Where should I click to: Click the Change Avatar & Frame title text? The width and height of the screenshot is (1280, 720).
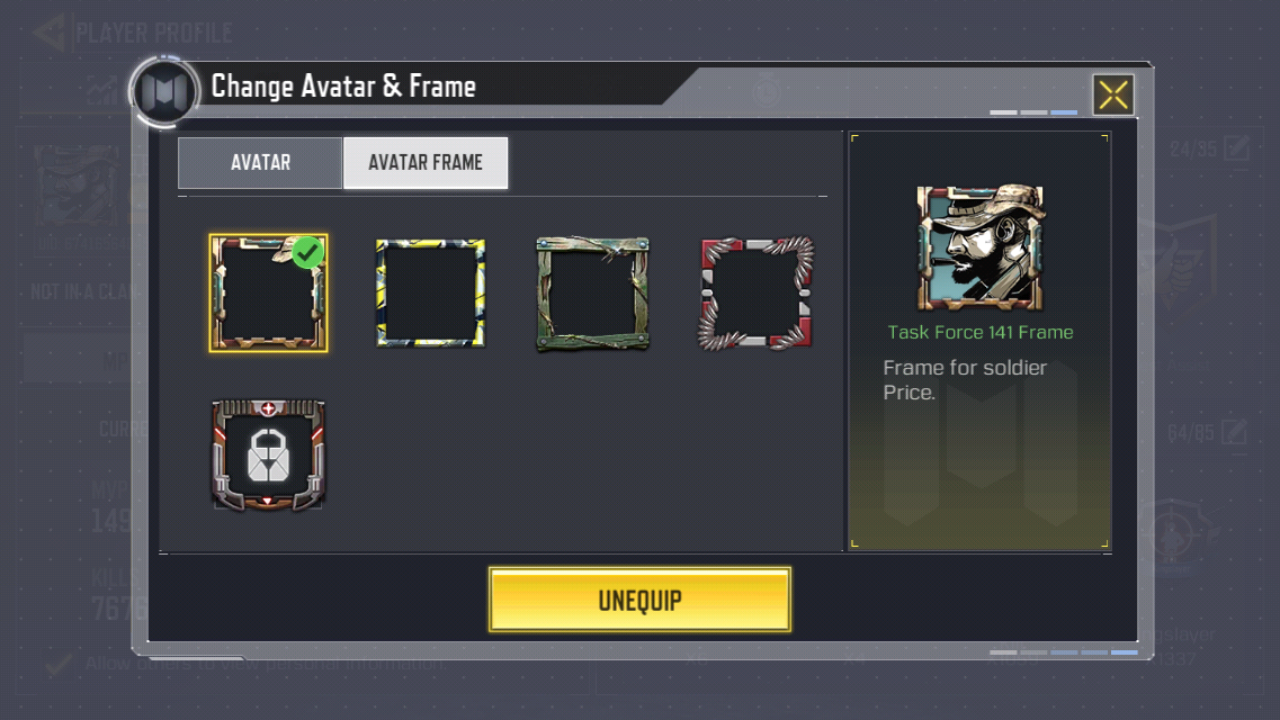coord(343,87)
